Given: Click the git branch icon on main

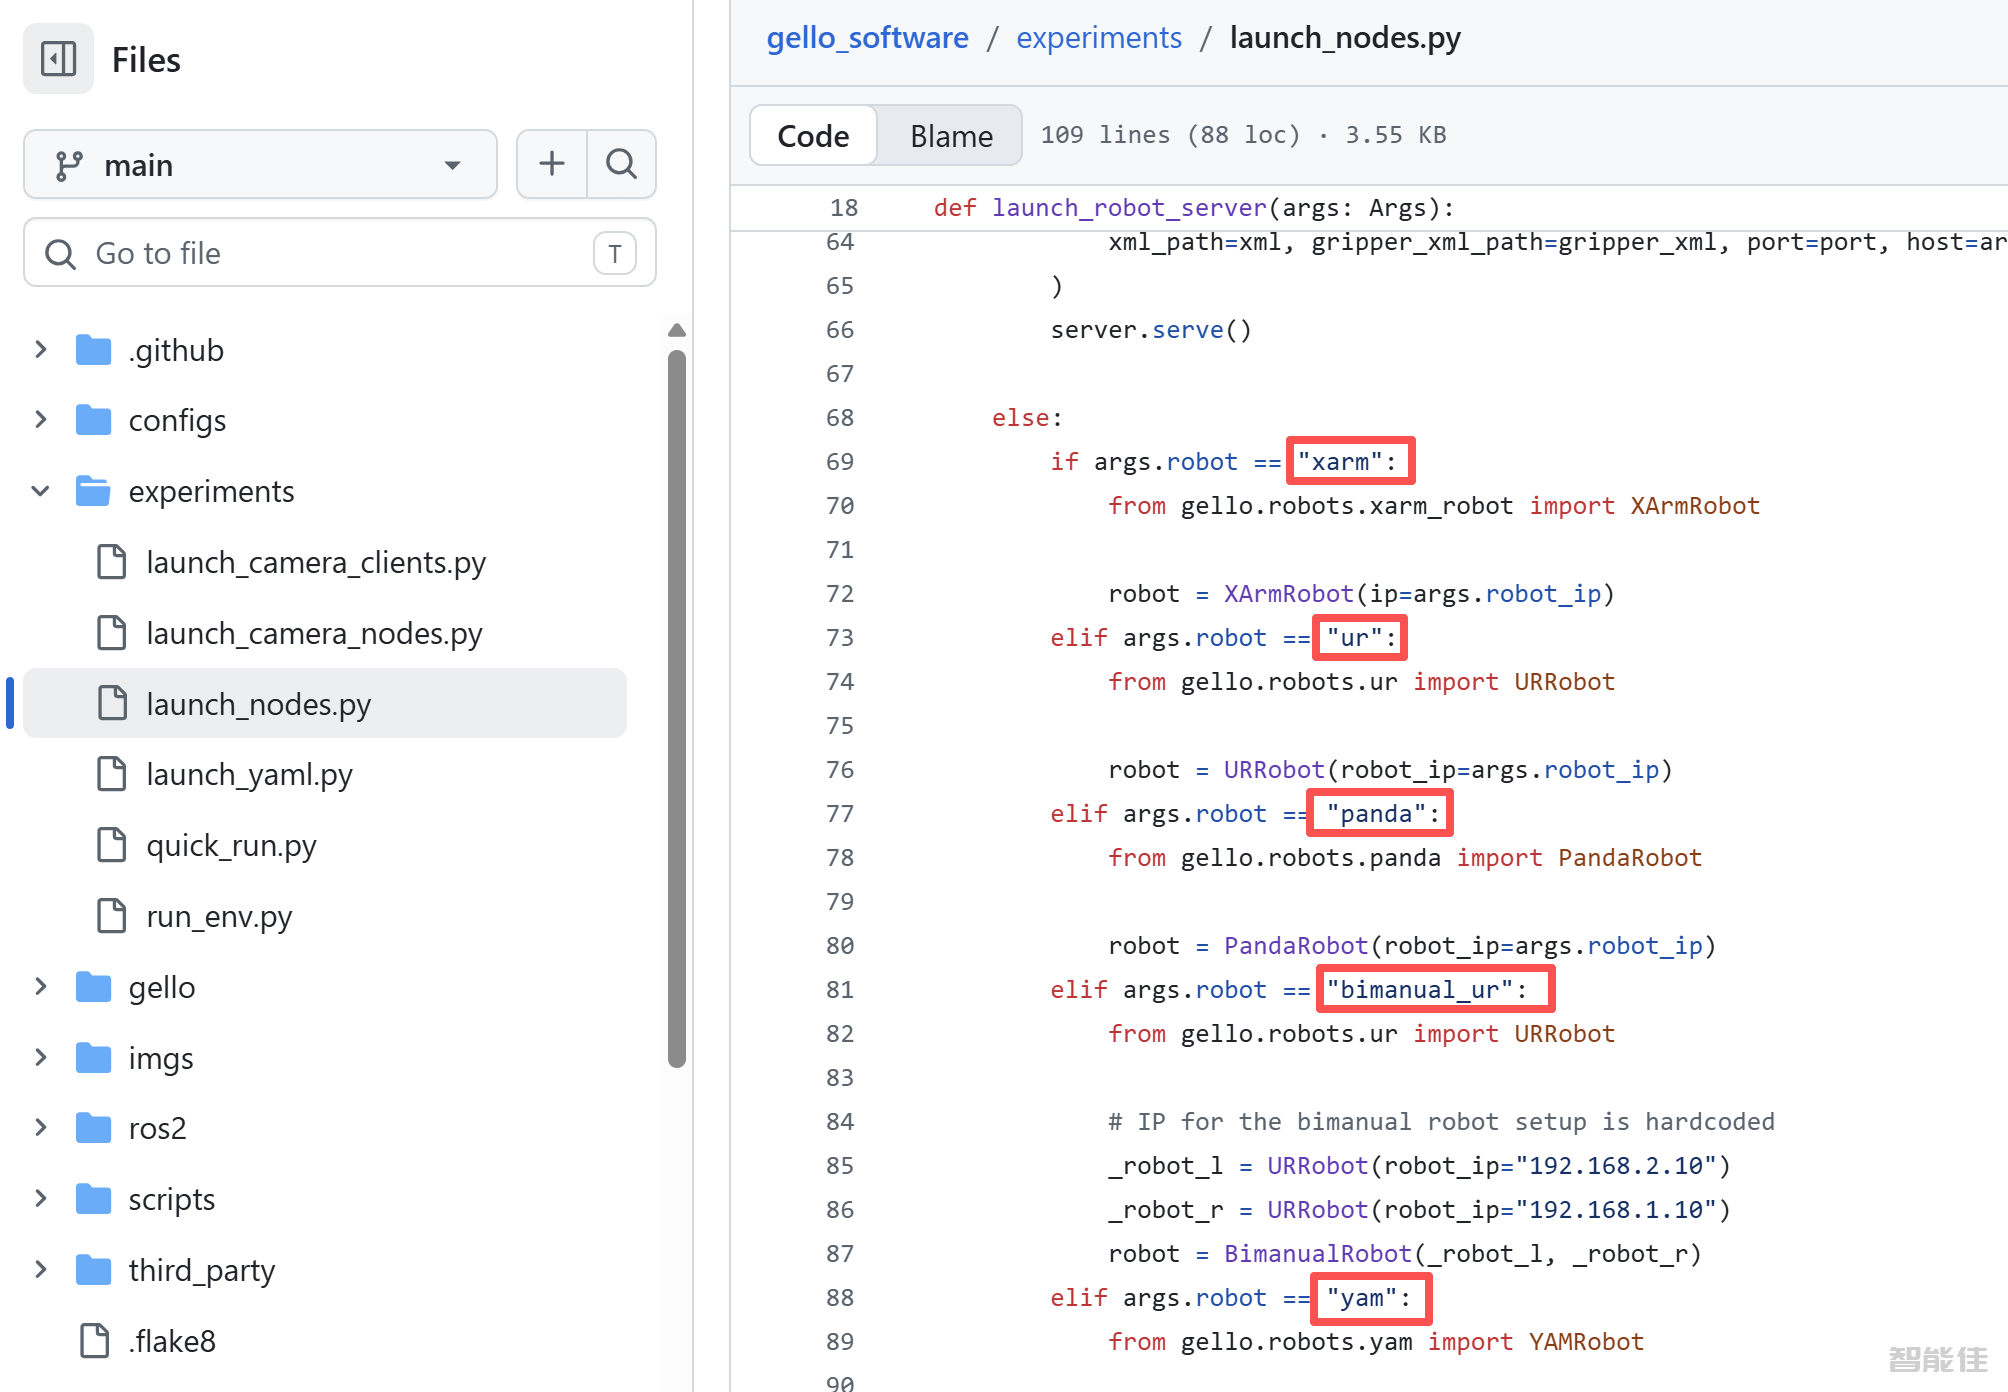Looking at the screenshot, I should point(68,165).
